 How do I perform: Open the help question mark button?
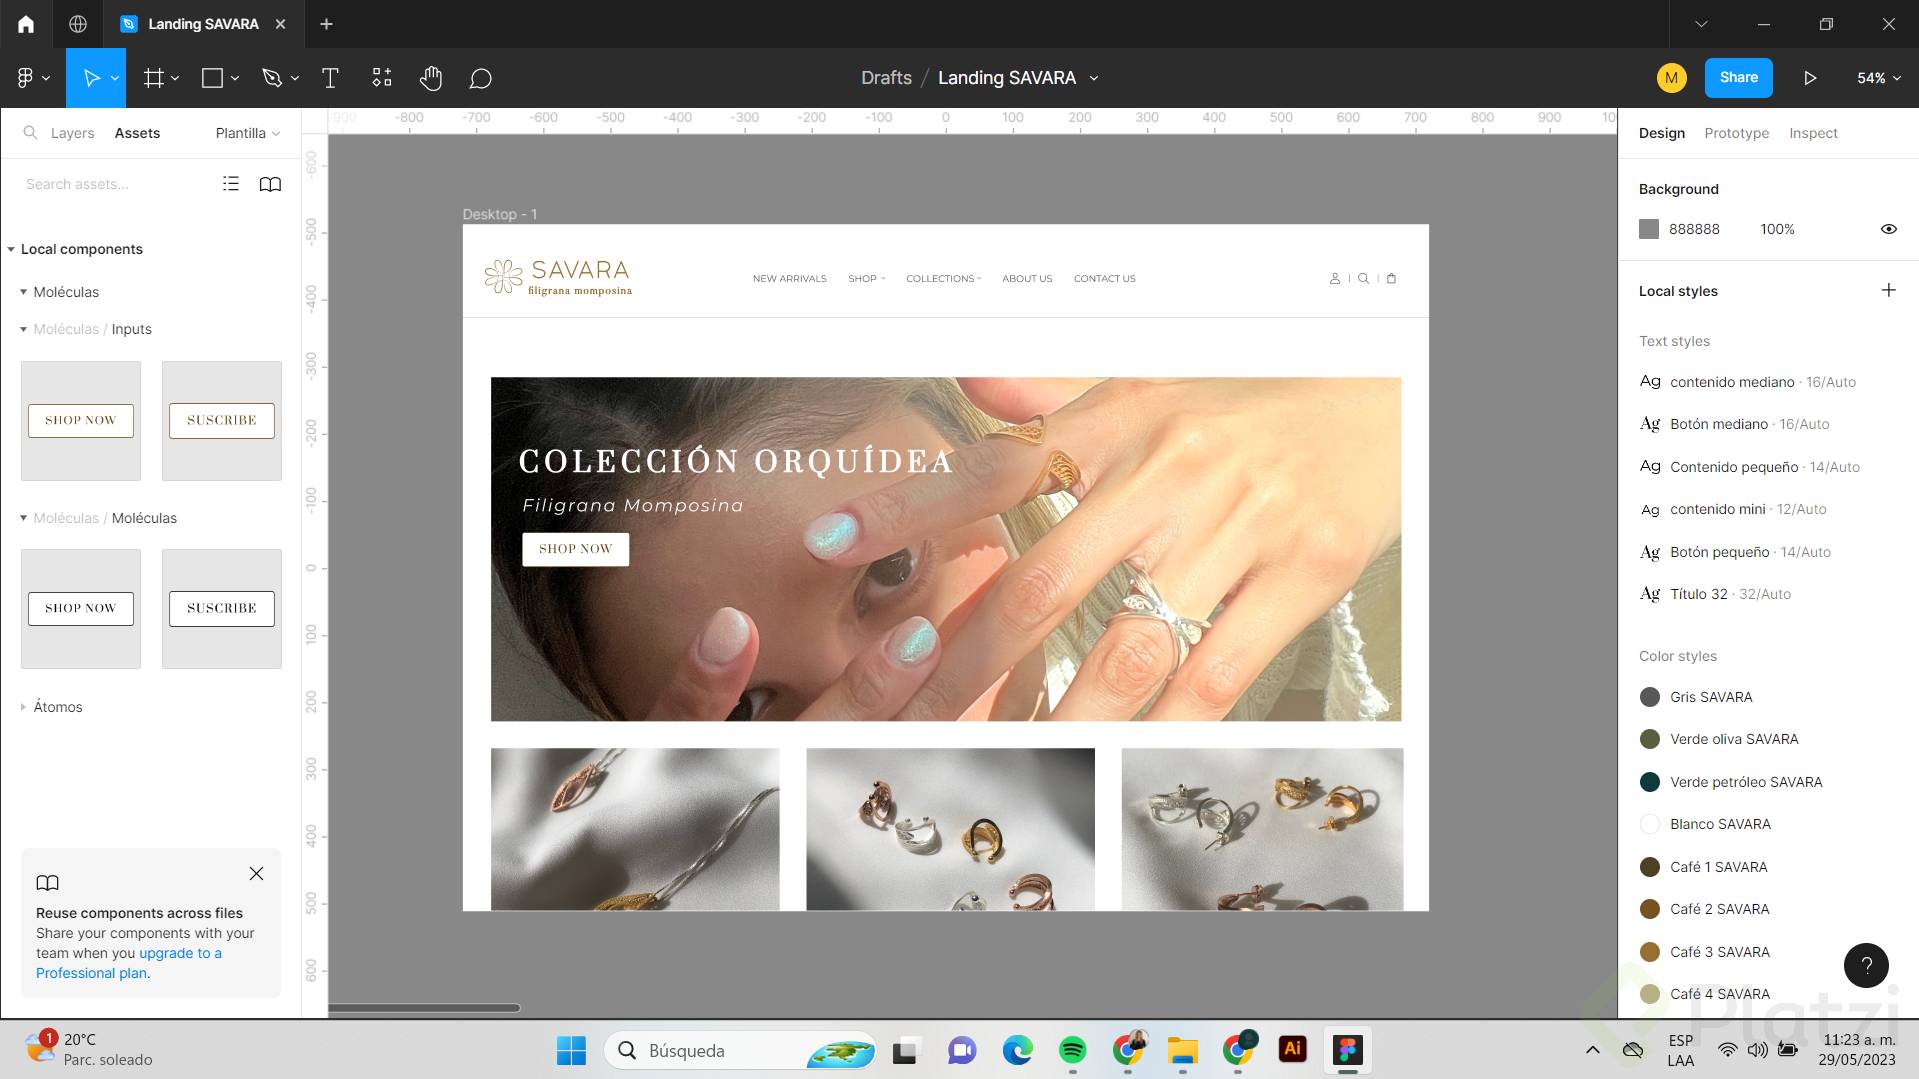pyautogui.click(x=1866, y=966)
